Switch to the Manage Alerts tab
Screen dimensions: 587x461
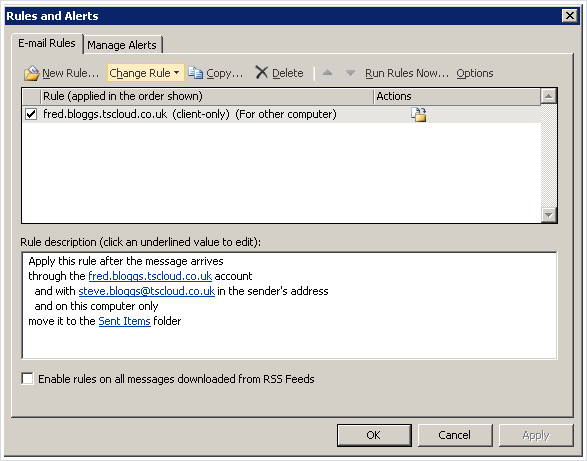click(122, 45)
